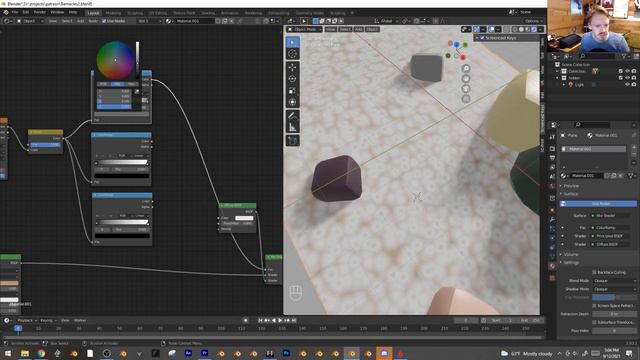Viewport: 640px width, 360px height.
Task: Click the Windows Start button
Action: click(8, 353)
